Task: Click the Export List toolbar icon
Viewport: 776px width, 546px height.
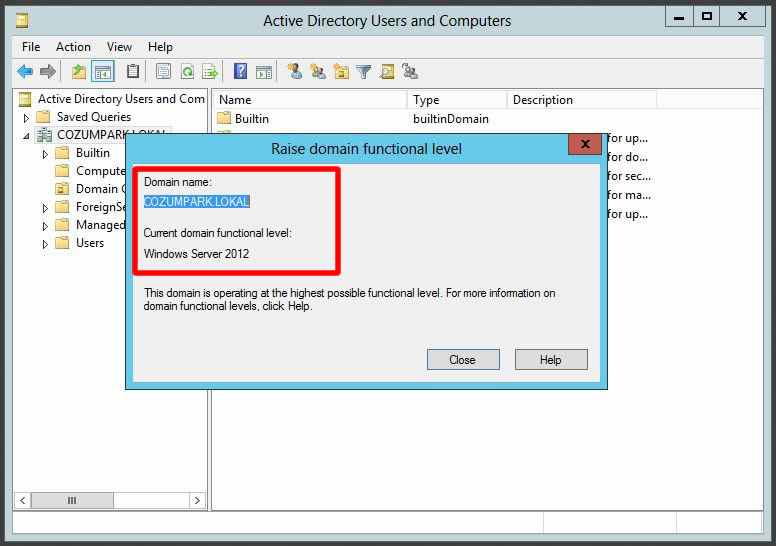Action: tap(210, 72)
